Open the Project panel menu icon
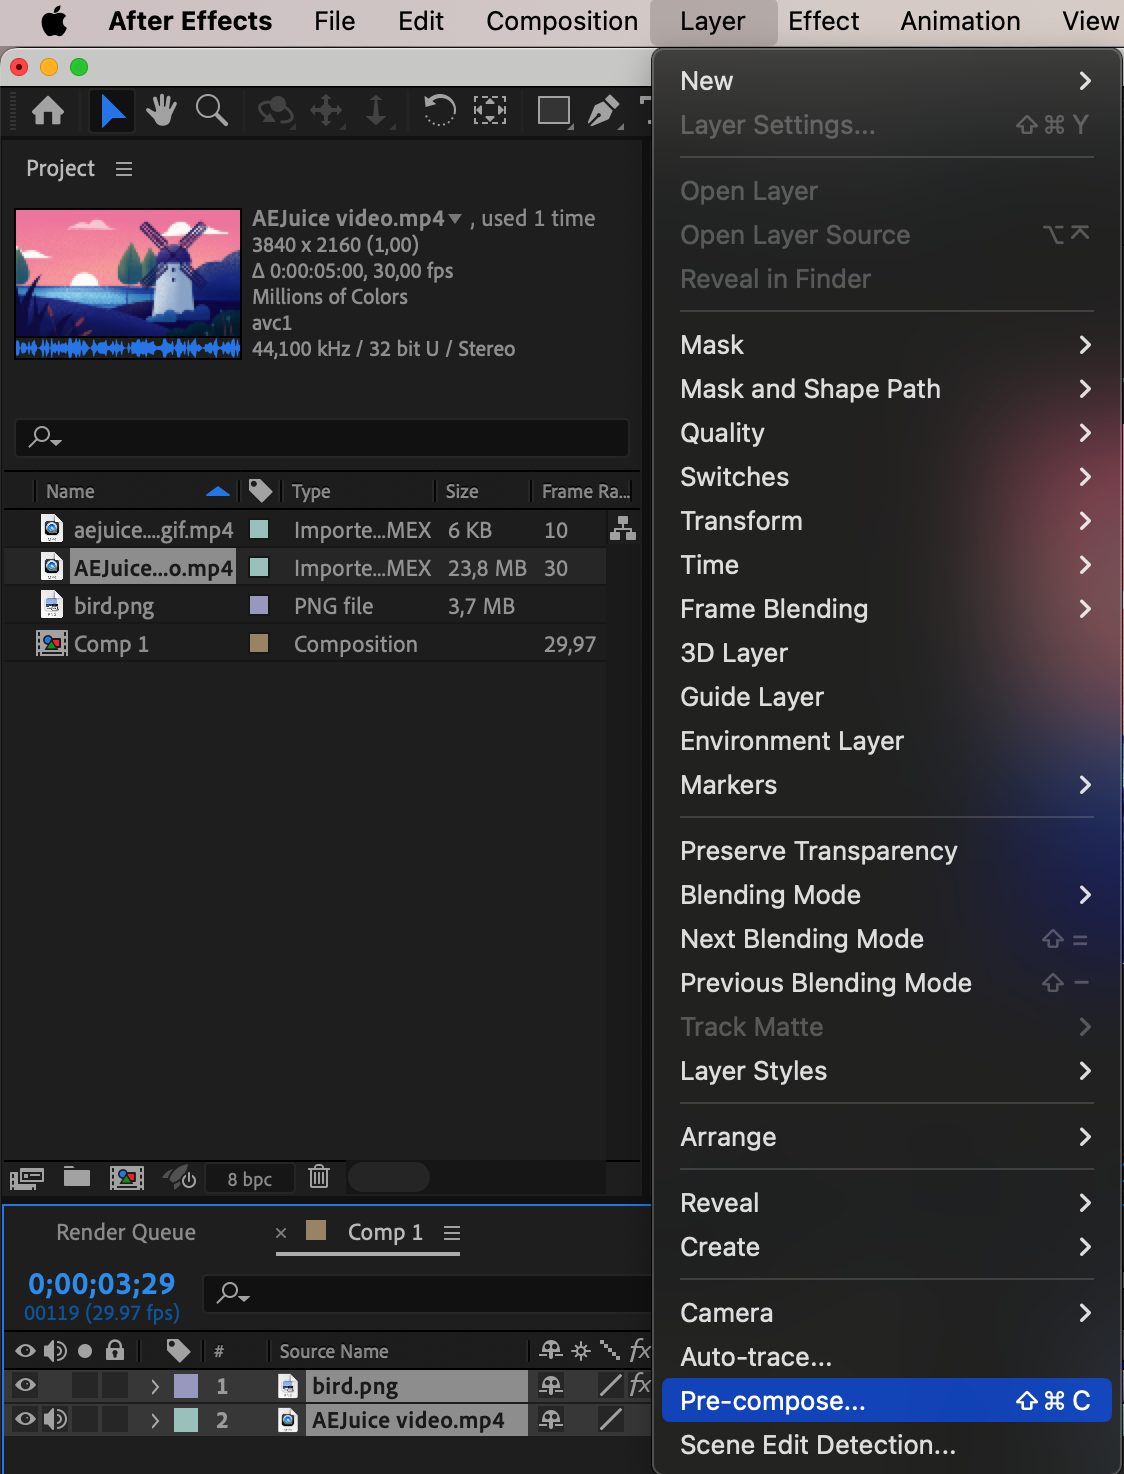Image resolution: width=1124 pixels, height=1474 pixels. (x=124, y=169)
